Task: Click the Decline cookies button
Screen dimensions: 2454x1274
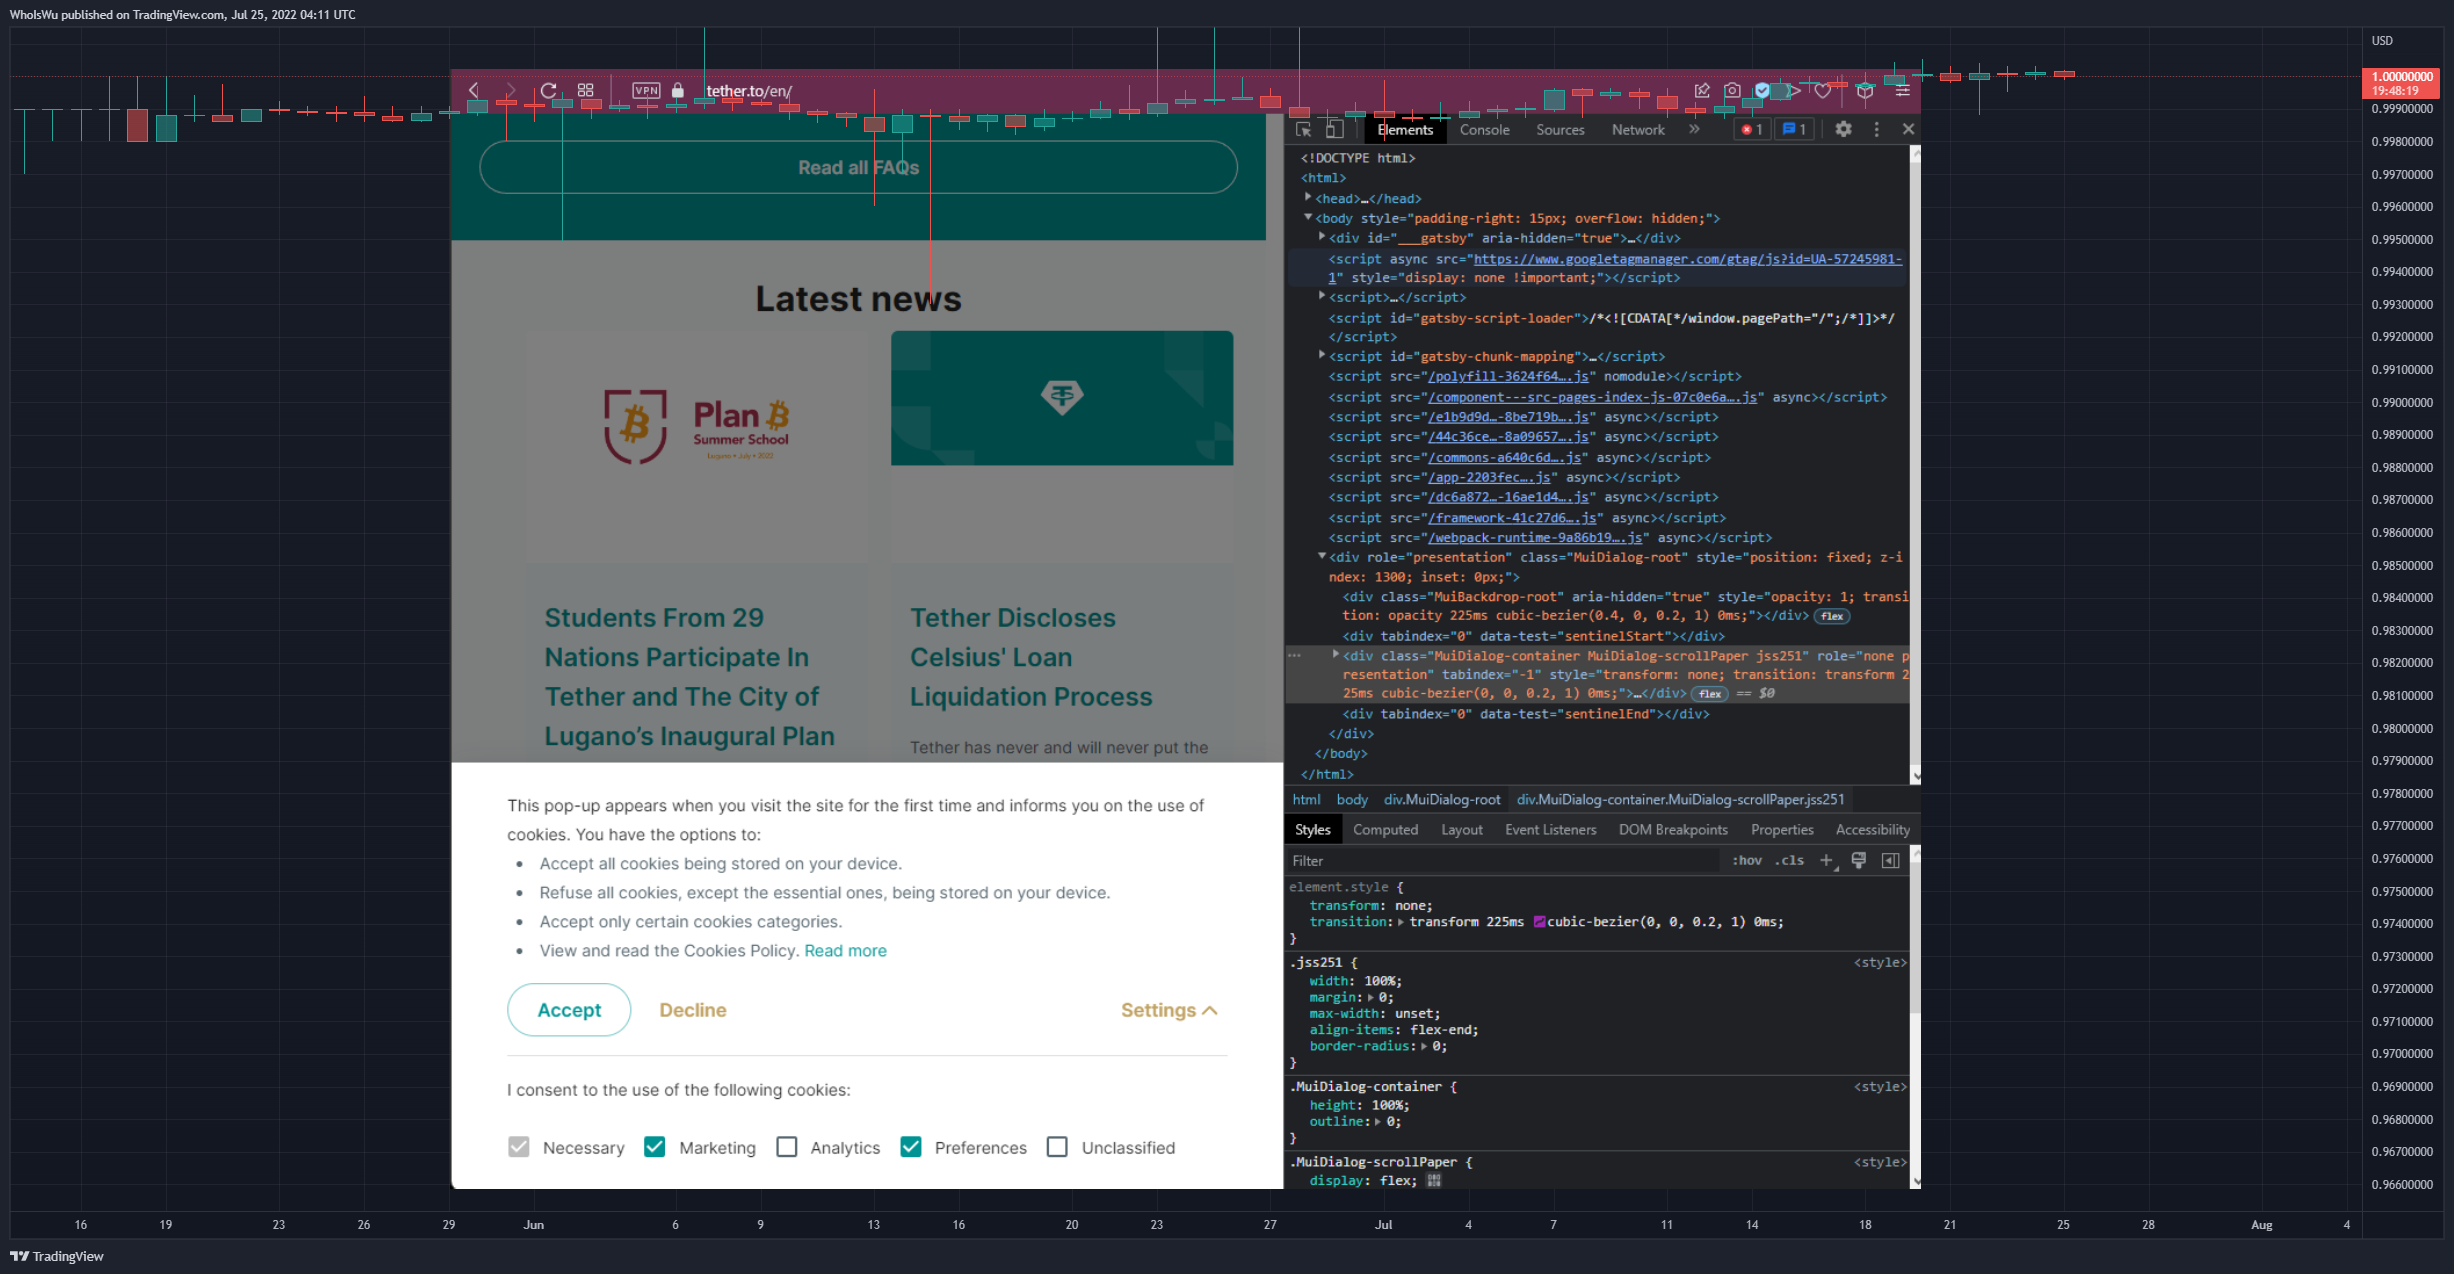Action: [x=693, y=1010]
